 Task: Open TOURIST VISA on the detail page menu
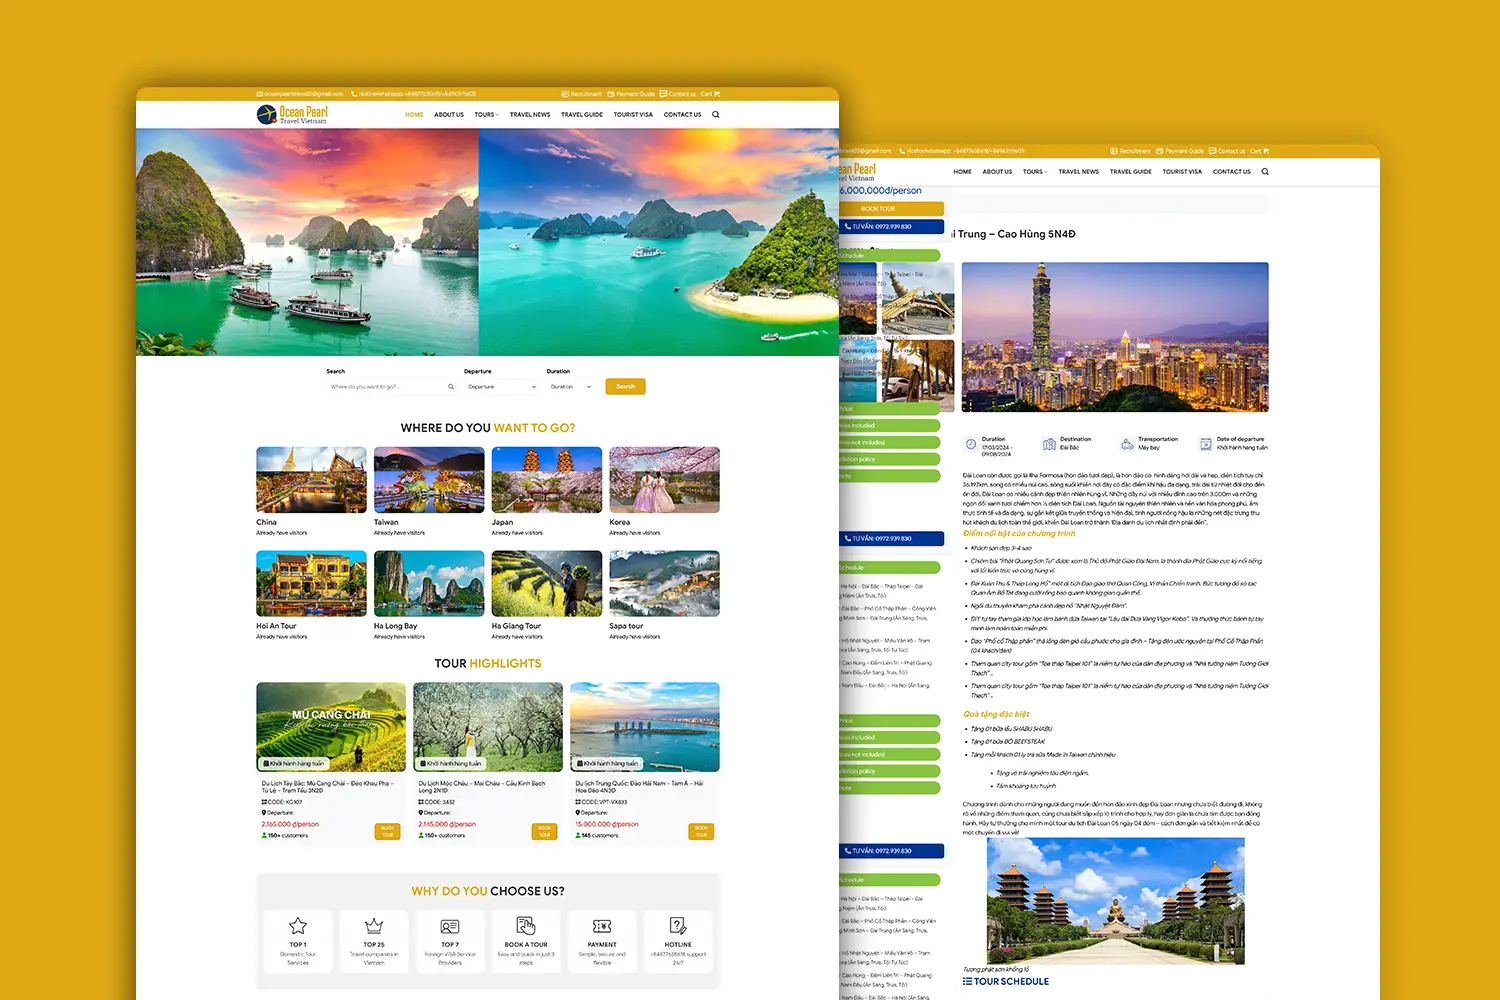pyautogui.click(x=1182, y=172)
